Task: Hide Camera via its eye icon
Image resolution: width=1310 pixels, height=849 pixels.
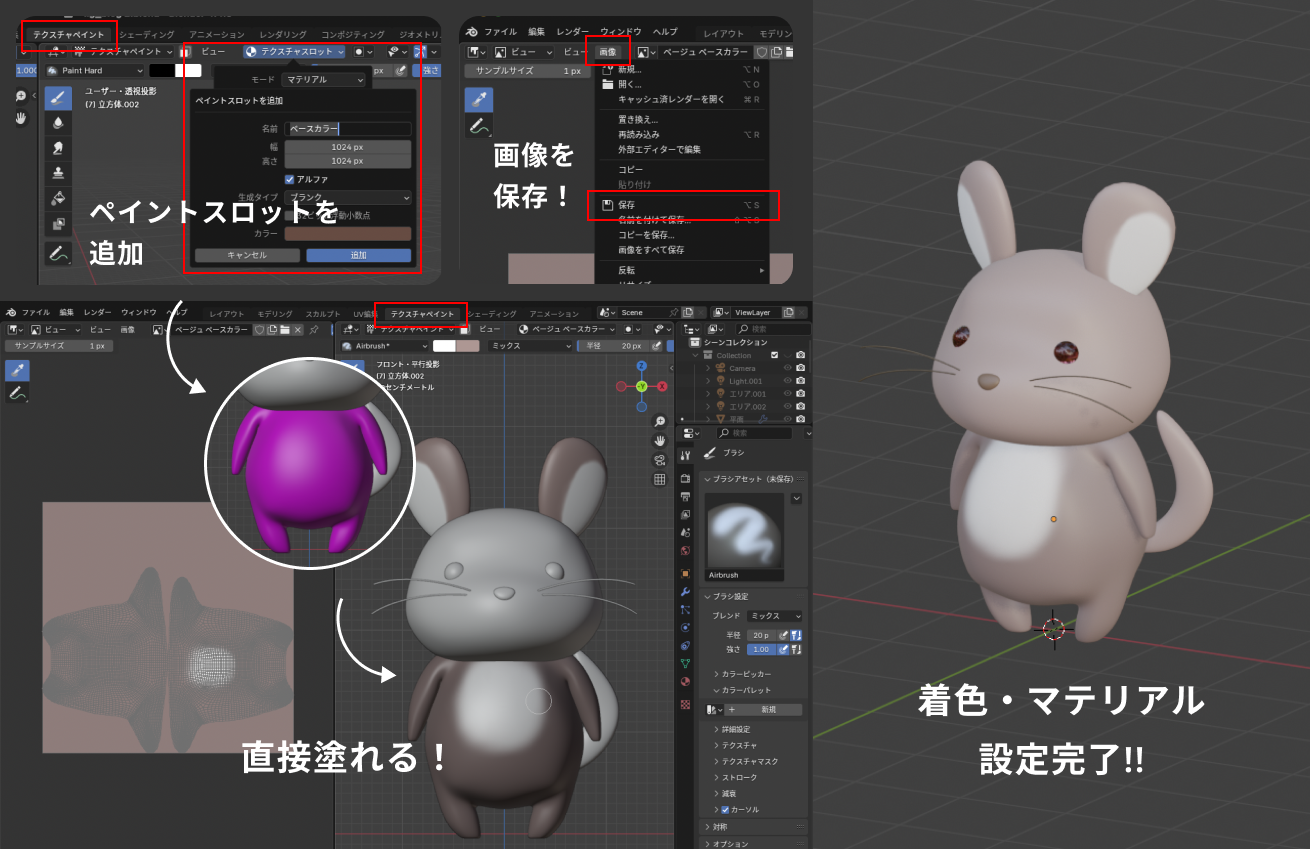Action: (787, 368)
